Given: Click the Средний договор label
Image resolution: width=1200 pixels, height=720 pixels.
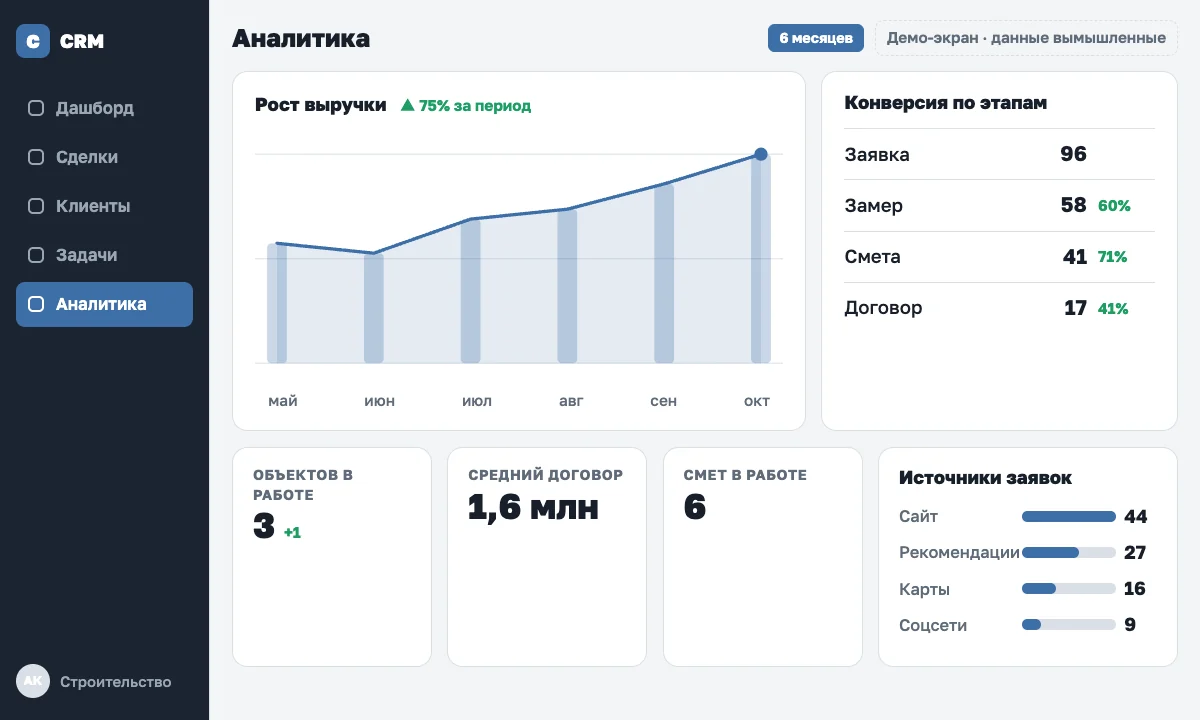Looking at the screenshot, I should 545,475.
